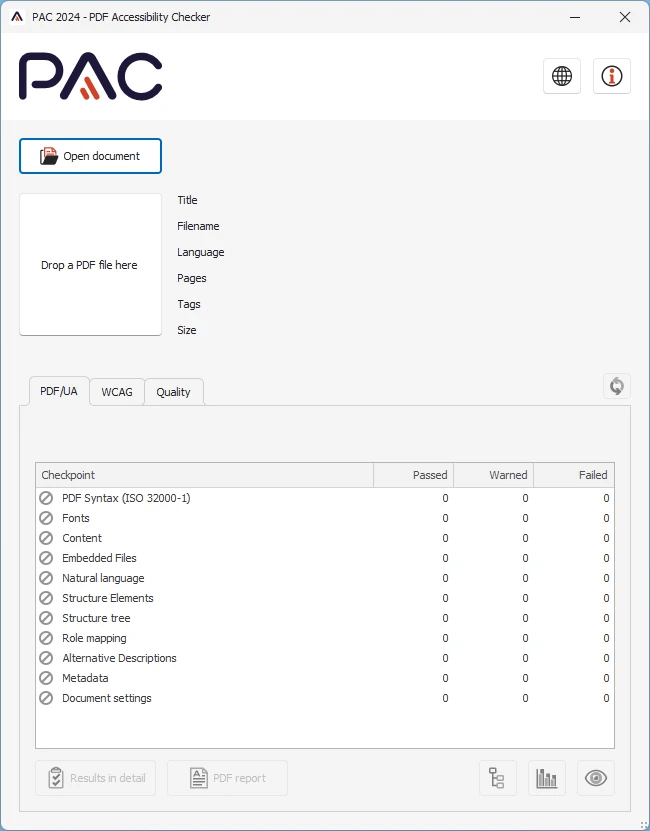Click the status icon beside Embedded Files

pyautogui.click(x=46, y=558)
